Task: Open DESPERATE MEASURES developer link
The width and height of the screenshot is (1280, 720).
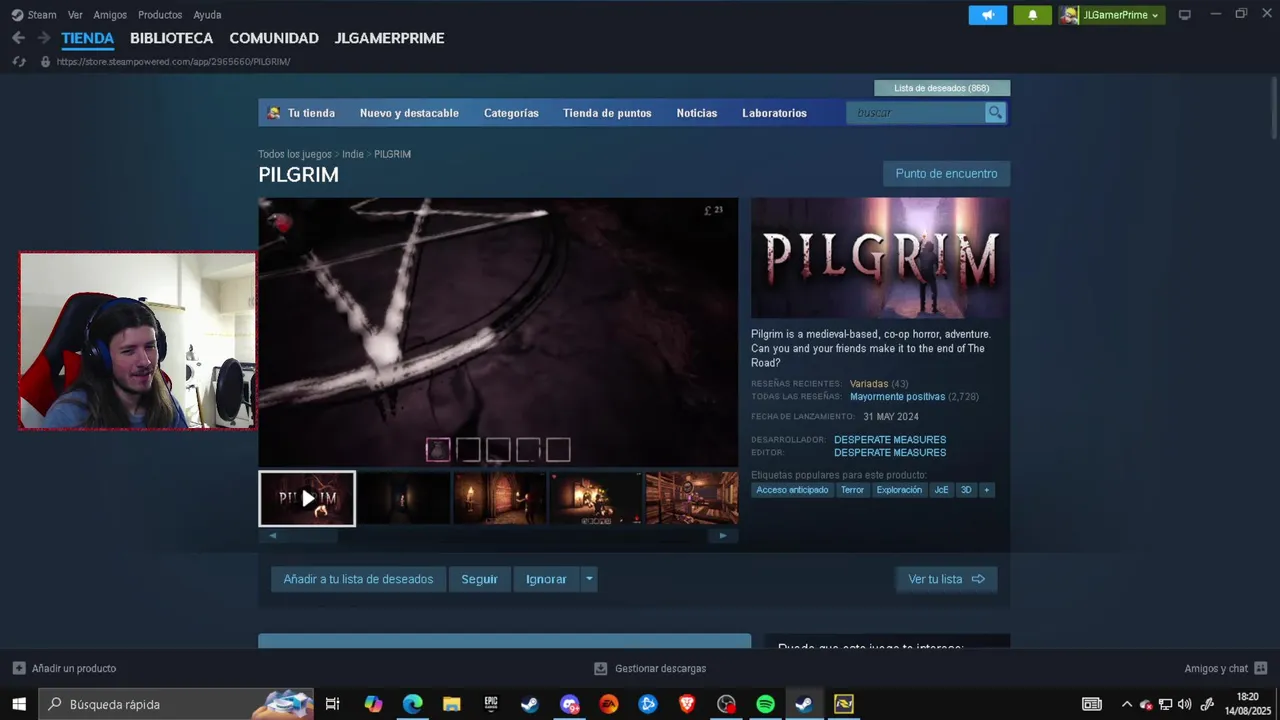Action: [890, 440]
